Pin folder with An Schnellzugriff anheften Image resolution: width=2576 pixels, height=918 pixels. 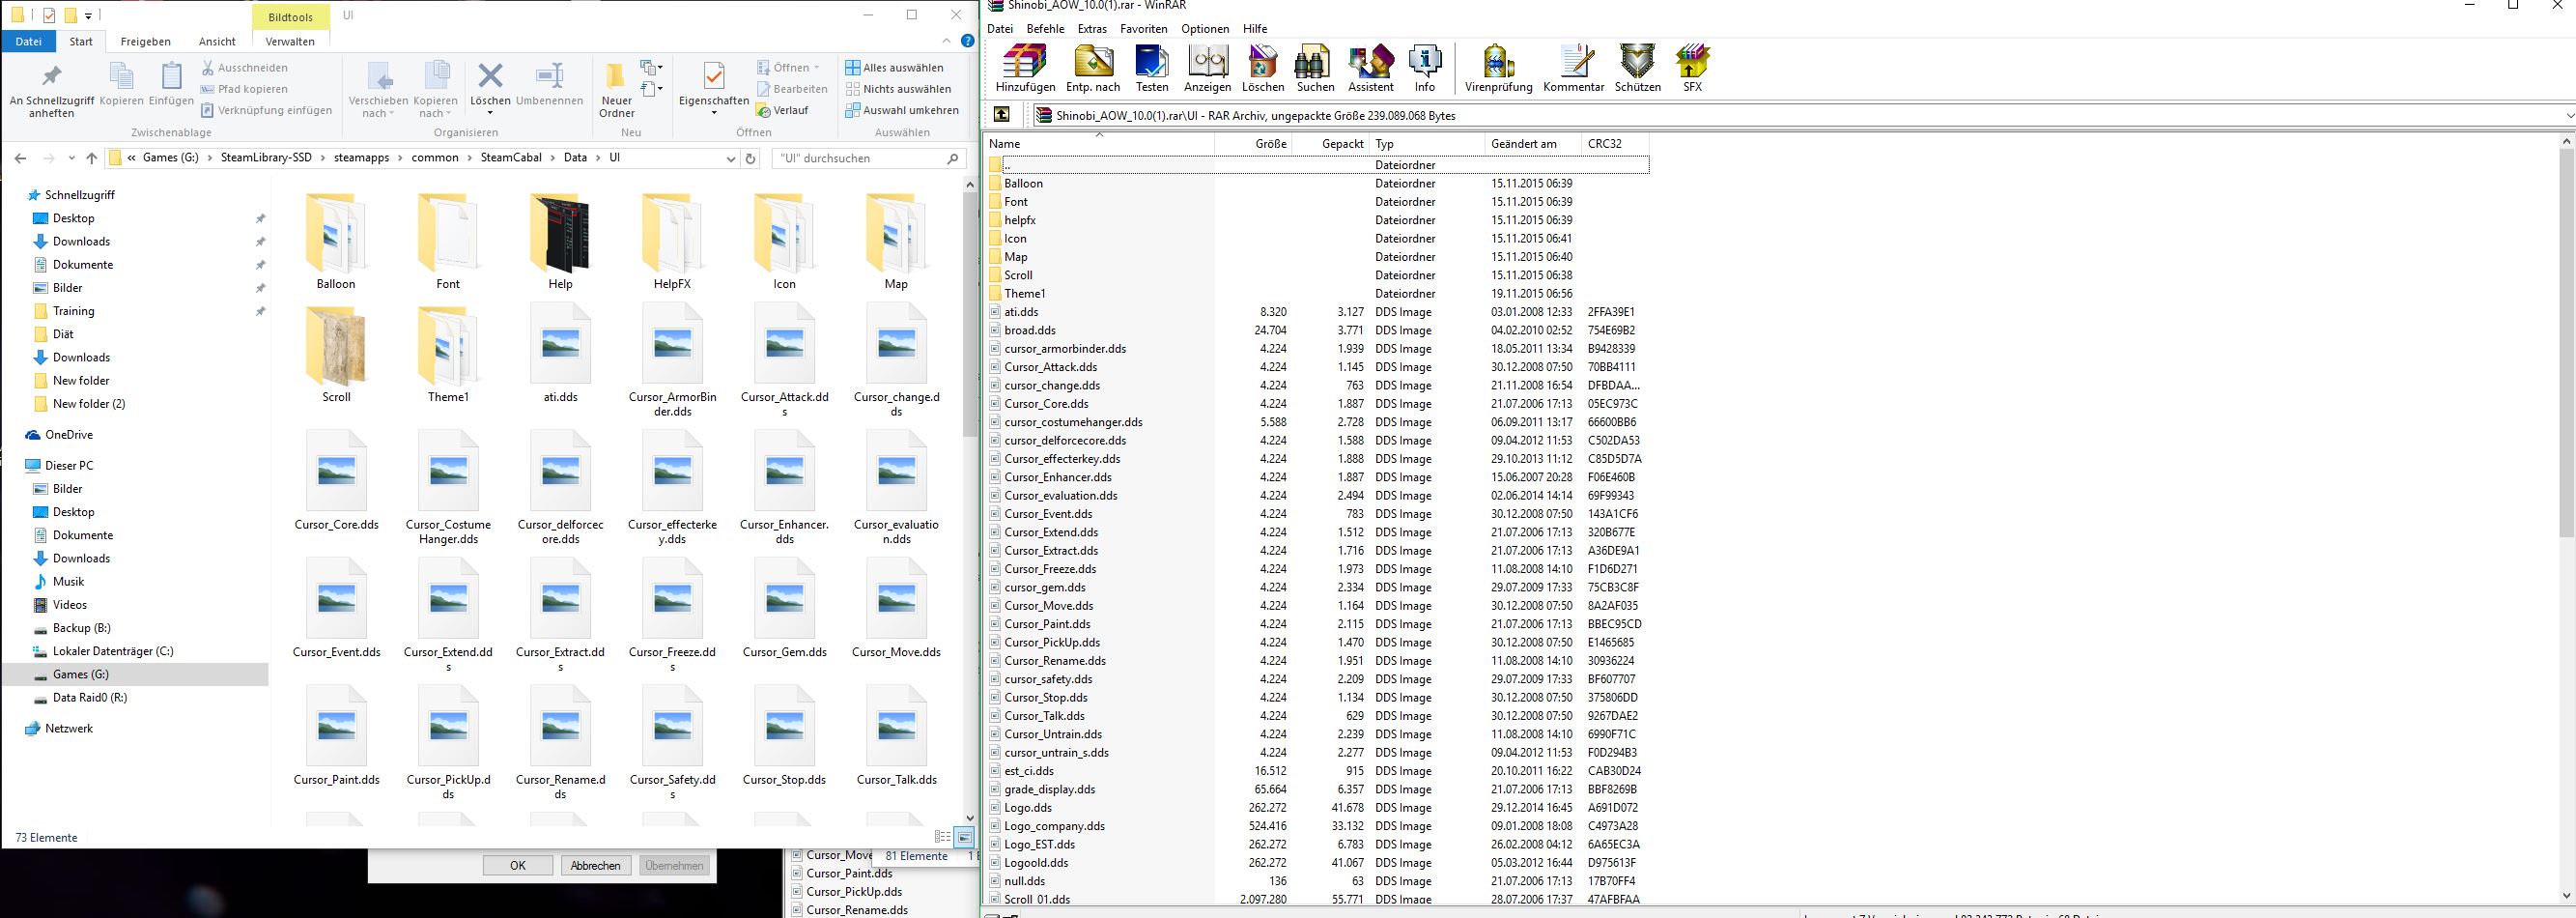(52, 90)
